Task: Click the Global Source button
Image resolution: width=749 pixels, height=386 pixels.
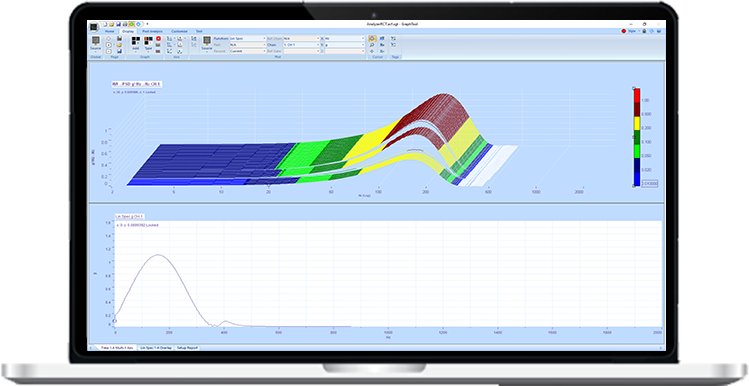Action: 96,43
